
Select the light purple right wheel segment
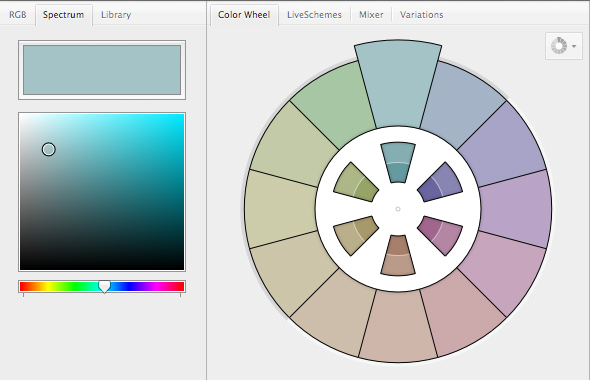click(516, 209)
